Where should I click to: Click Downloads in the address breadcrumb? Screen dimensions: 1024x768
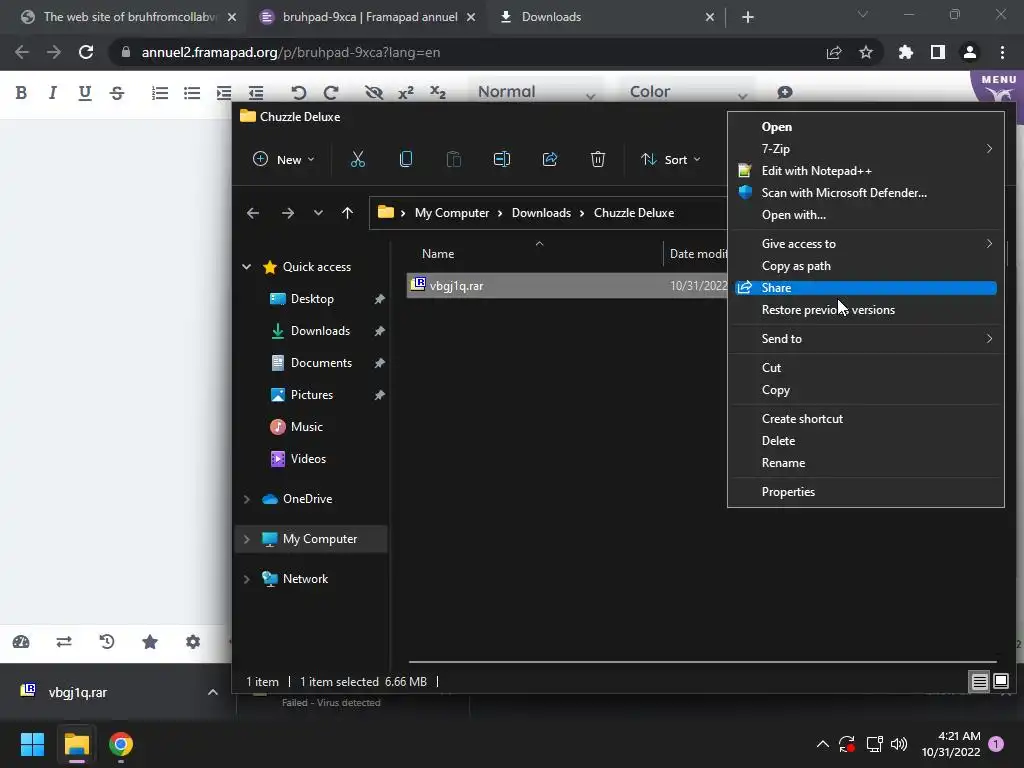point(541,213)
